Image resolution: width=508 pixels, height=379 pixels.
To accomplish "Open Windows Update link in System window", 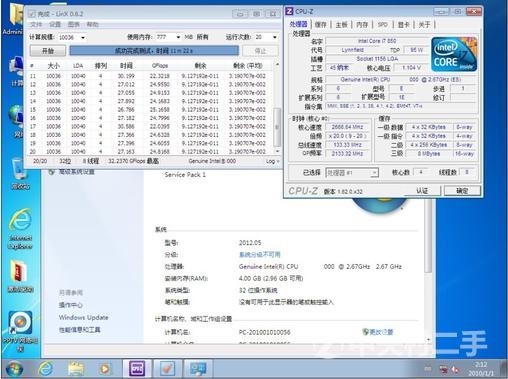I will 84,317.
